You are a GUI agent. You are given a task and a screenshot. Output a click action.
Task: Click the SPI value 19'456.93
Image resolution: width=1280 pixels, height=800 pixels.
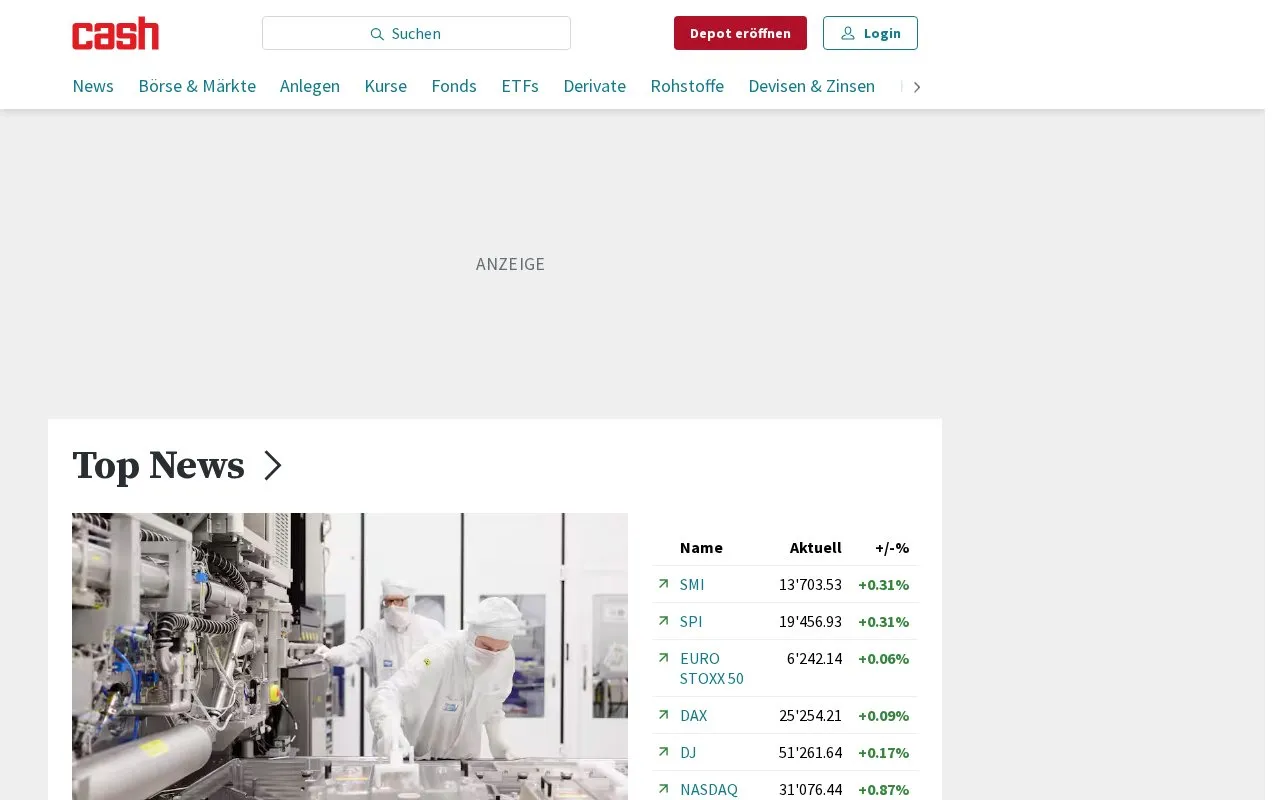click(x=810, y=621)
